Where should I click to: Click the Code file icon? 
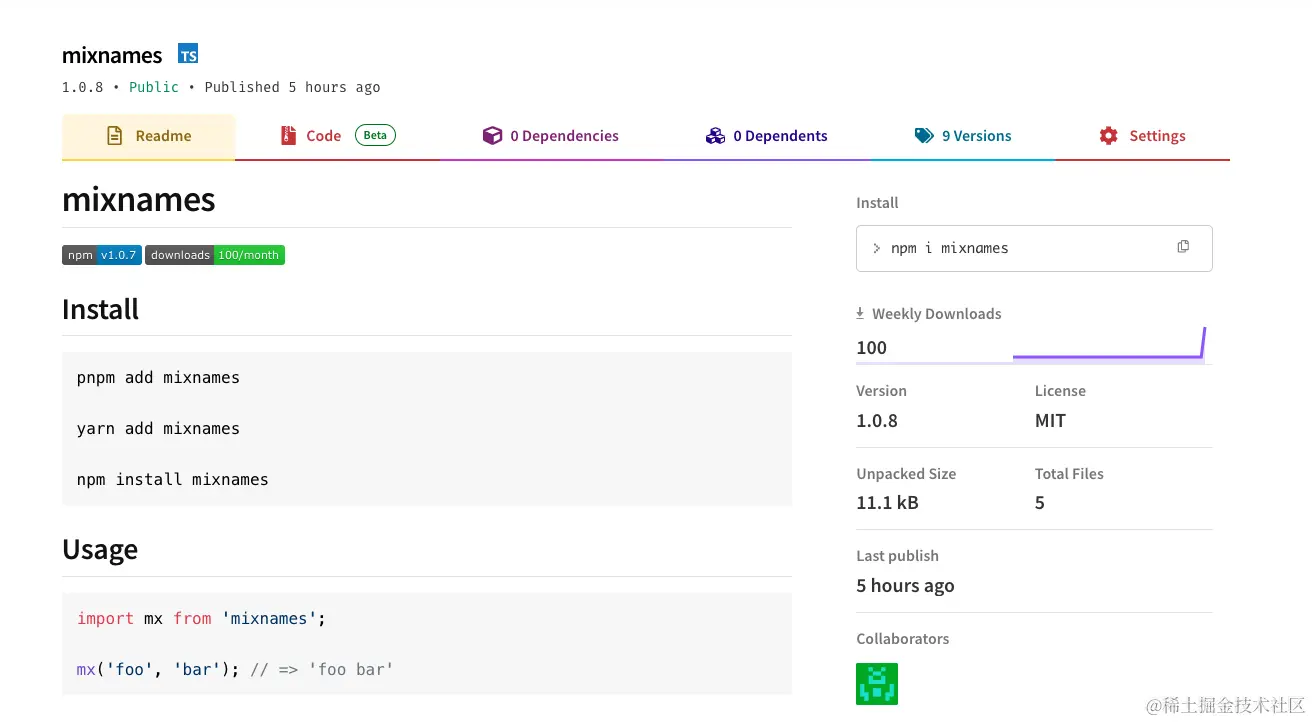pyautogui.click(x=289, y=136)
